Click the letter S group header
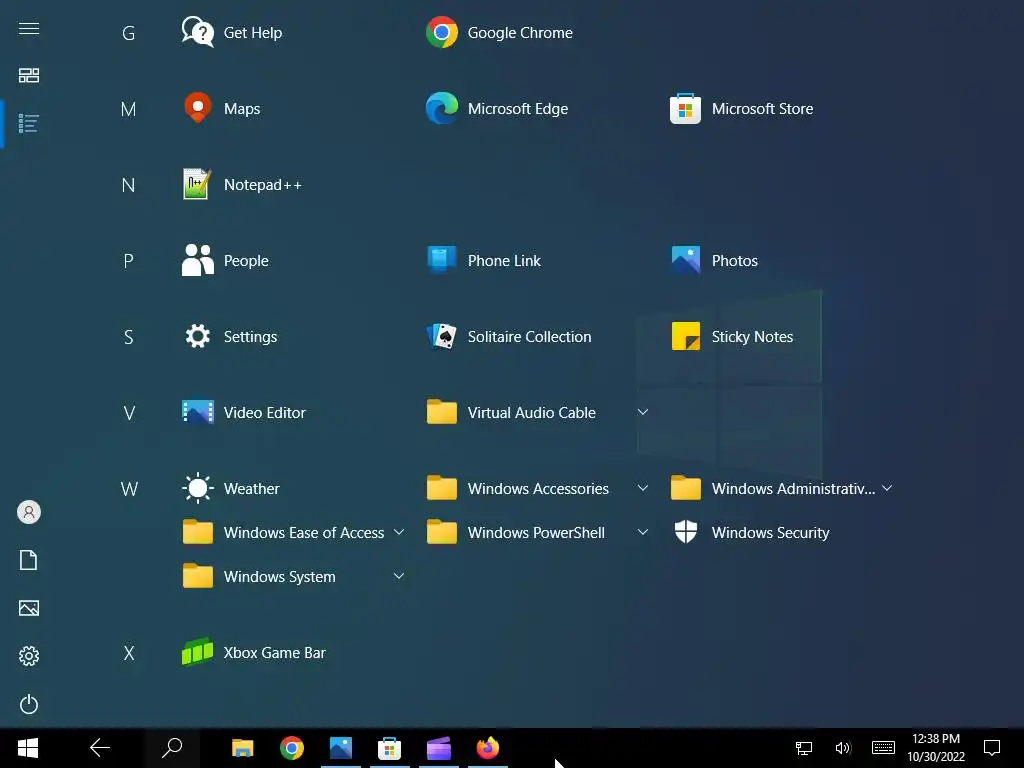 tap(129, 336)
